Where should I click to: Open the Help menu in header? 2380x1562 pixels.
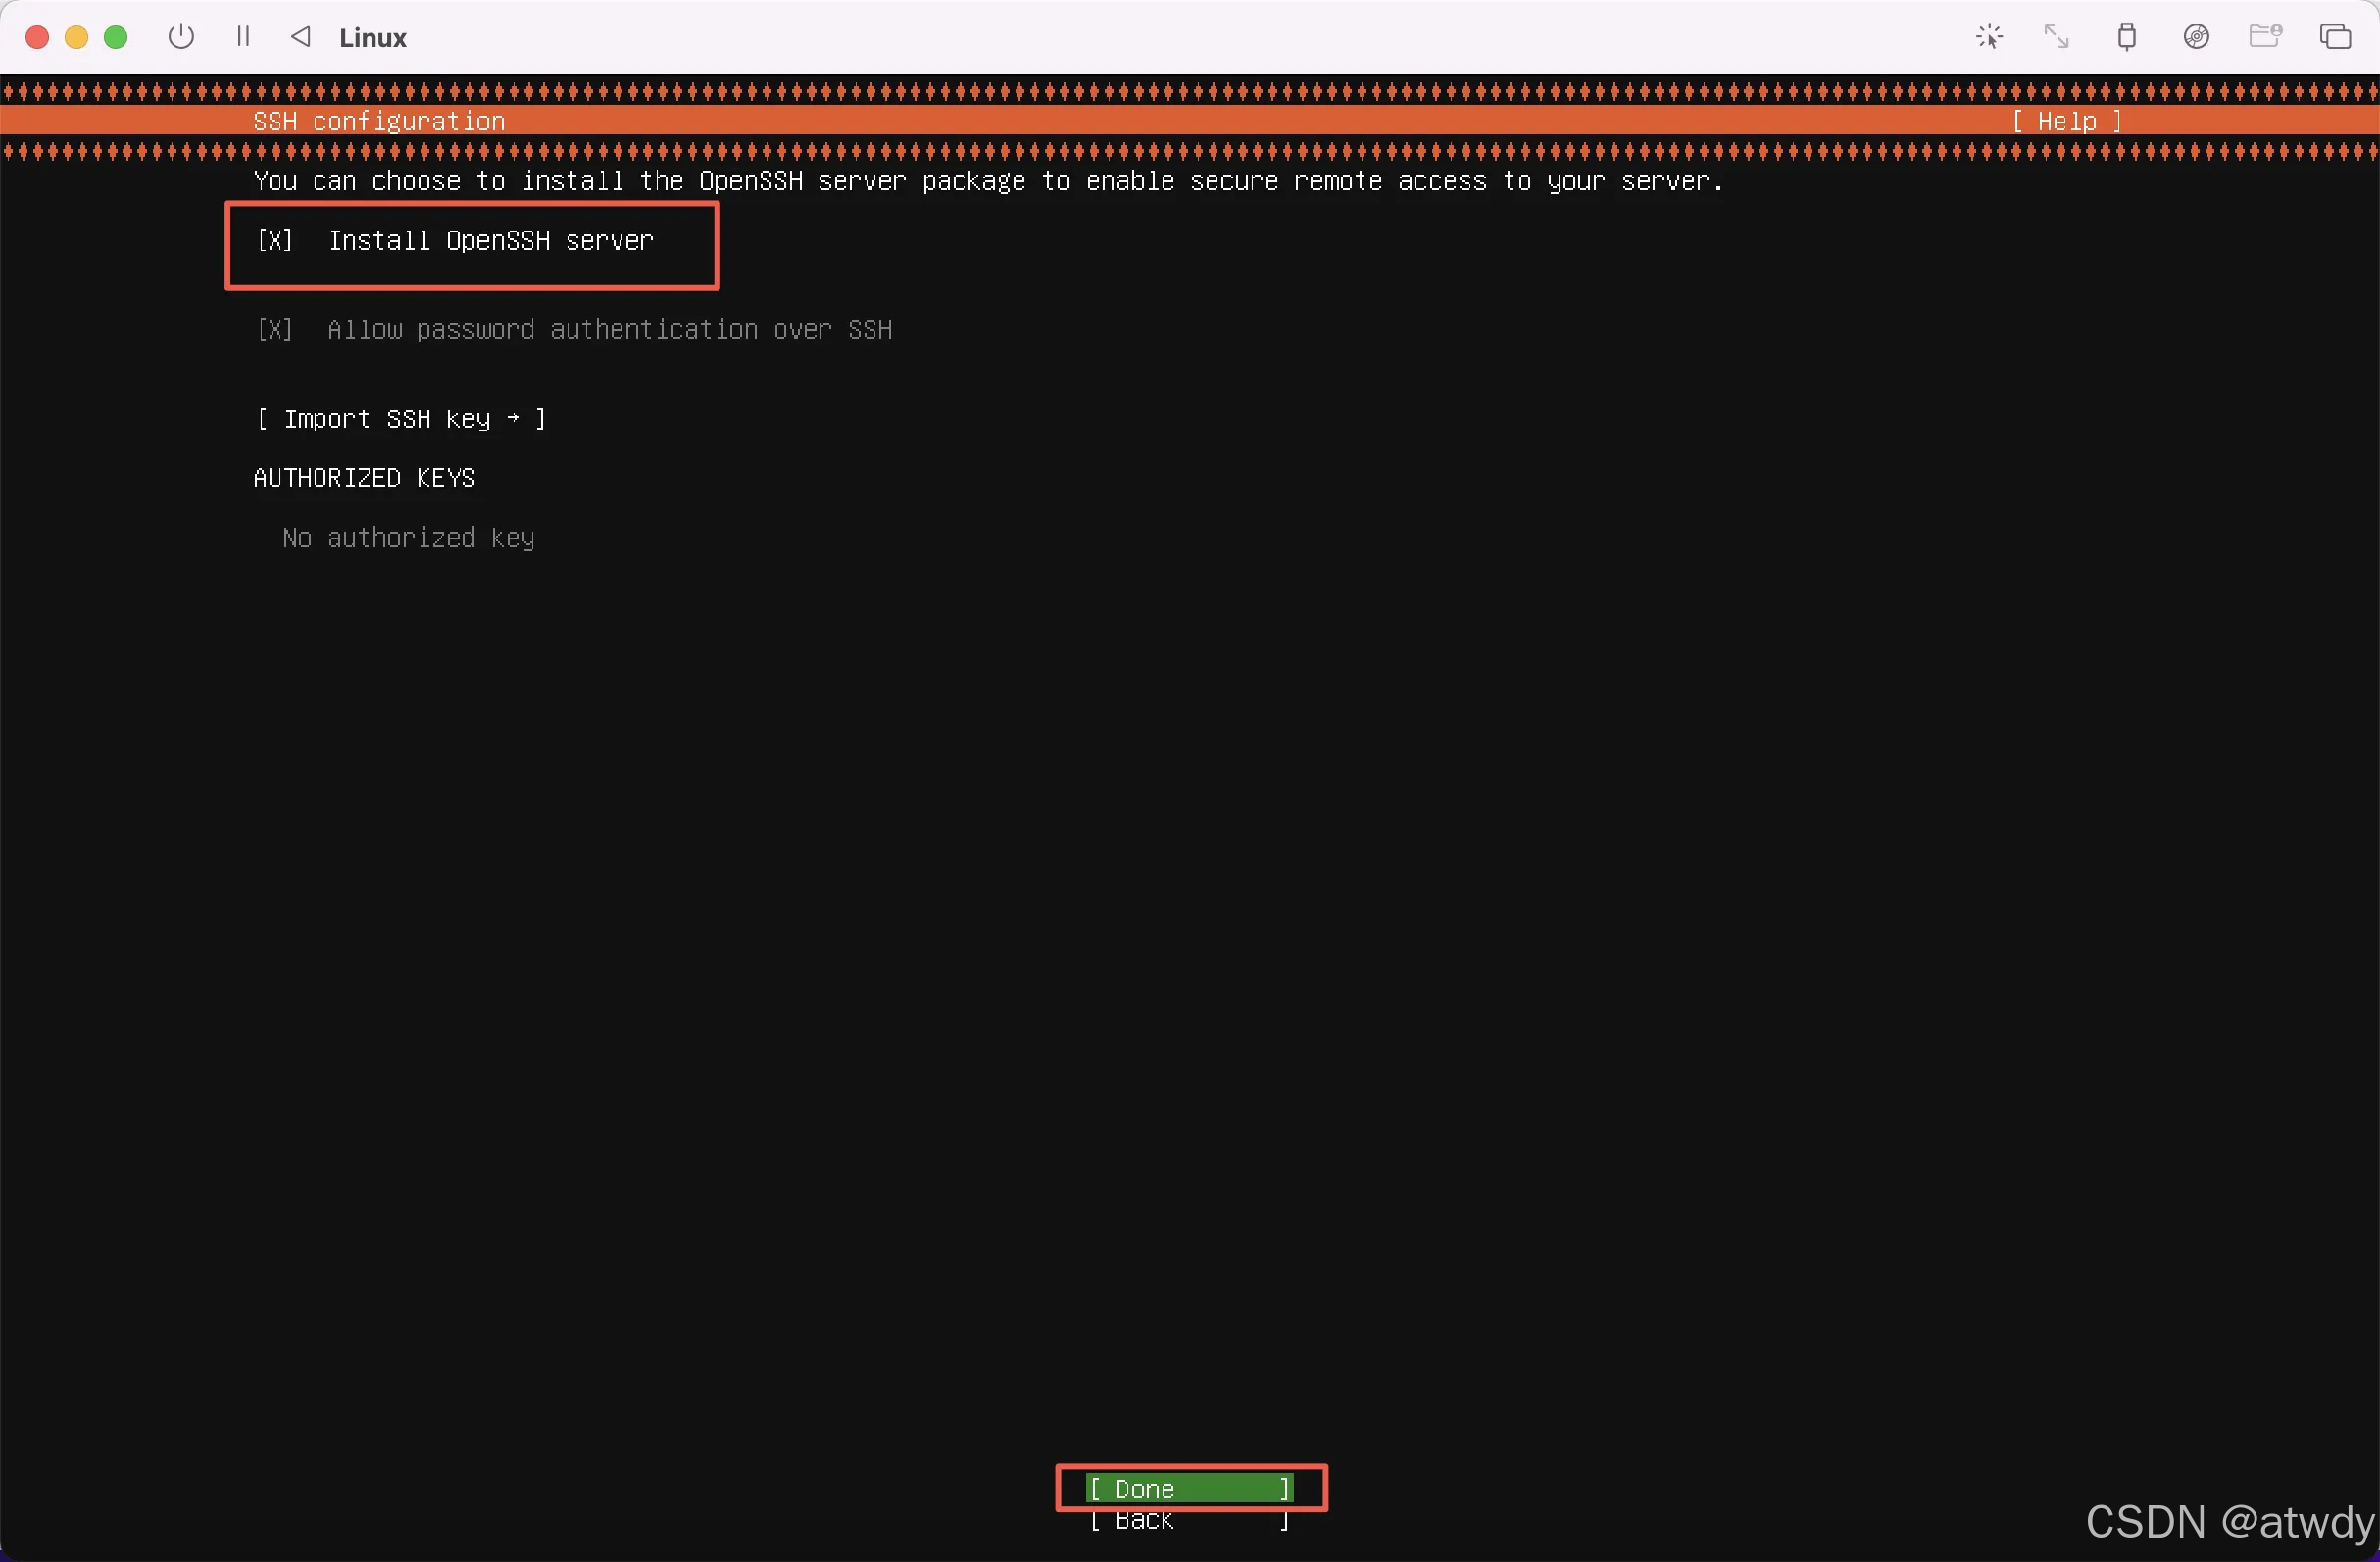point(2067,121)
